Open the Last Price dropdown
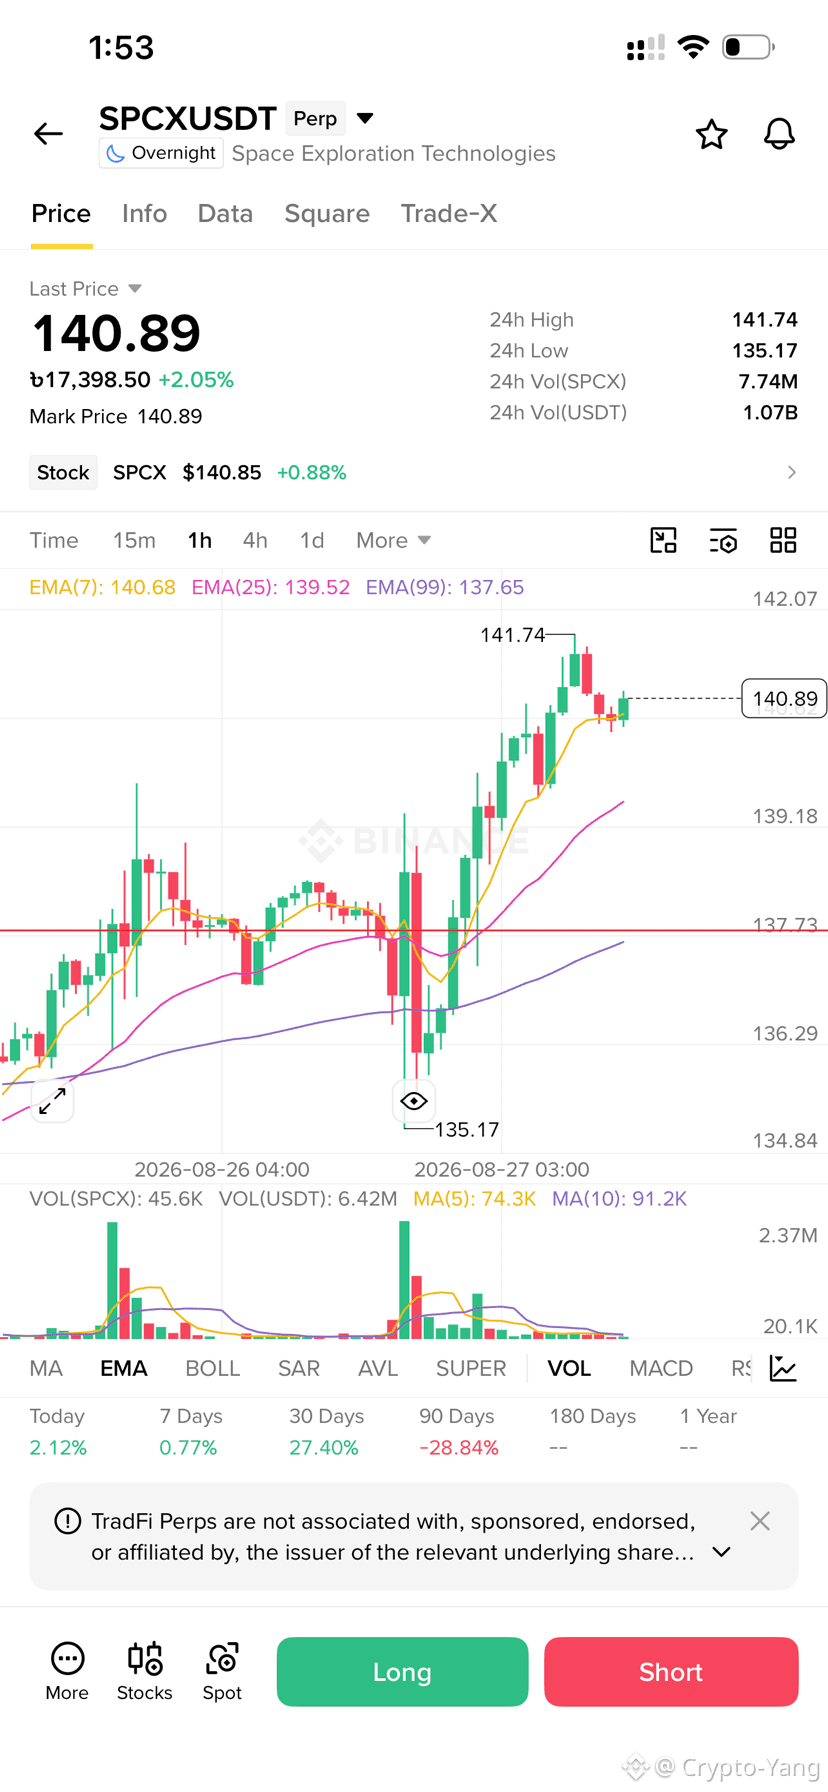 tap(85, 288)
